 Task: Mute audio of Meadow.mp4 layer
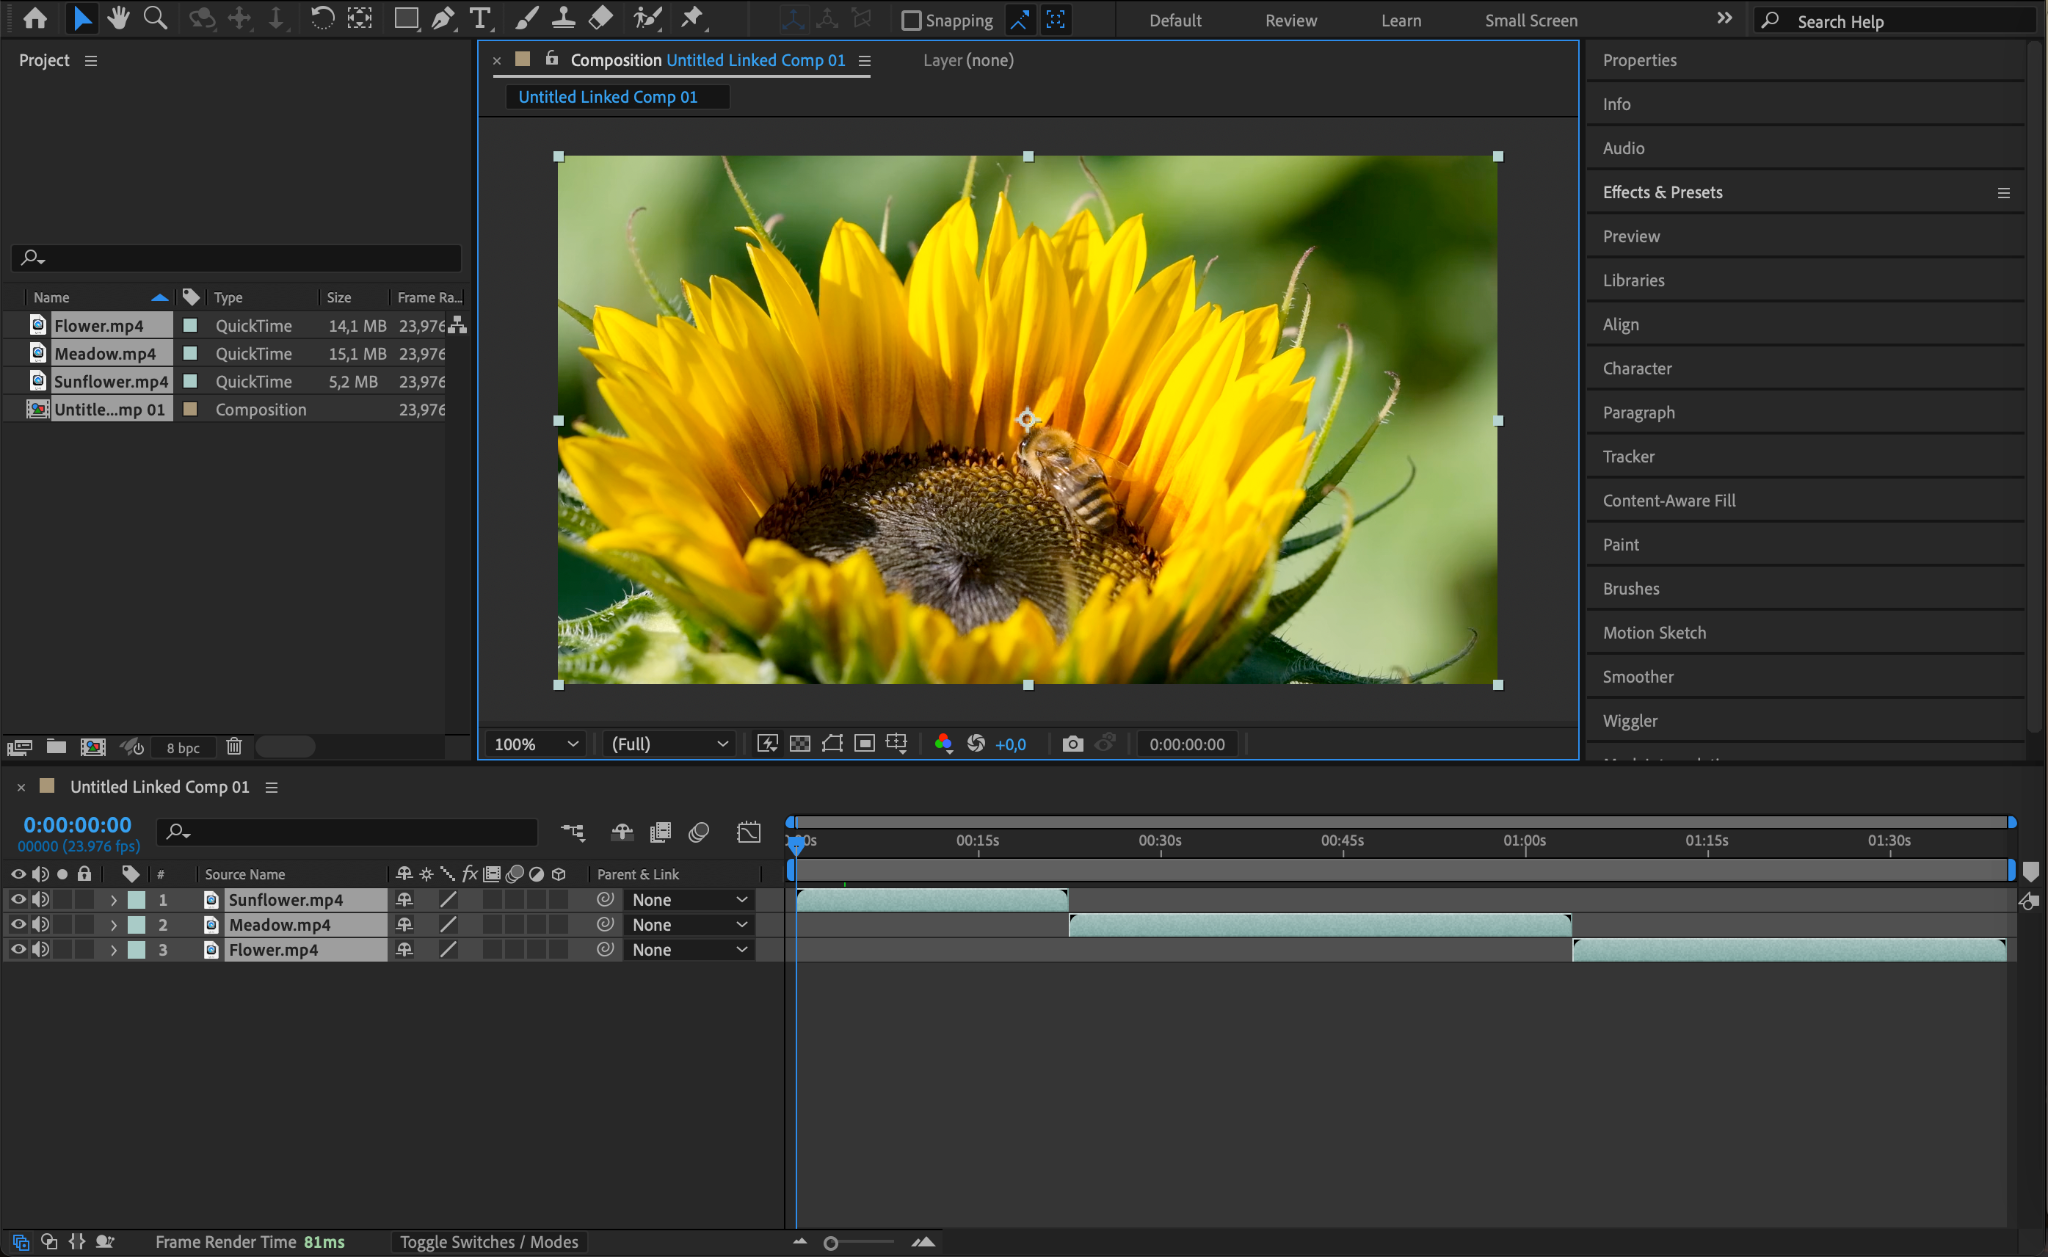[40, 924]
